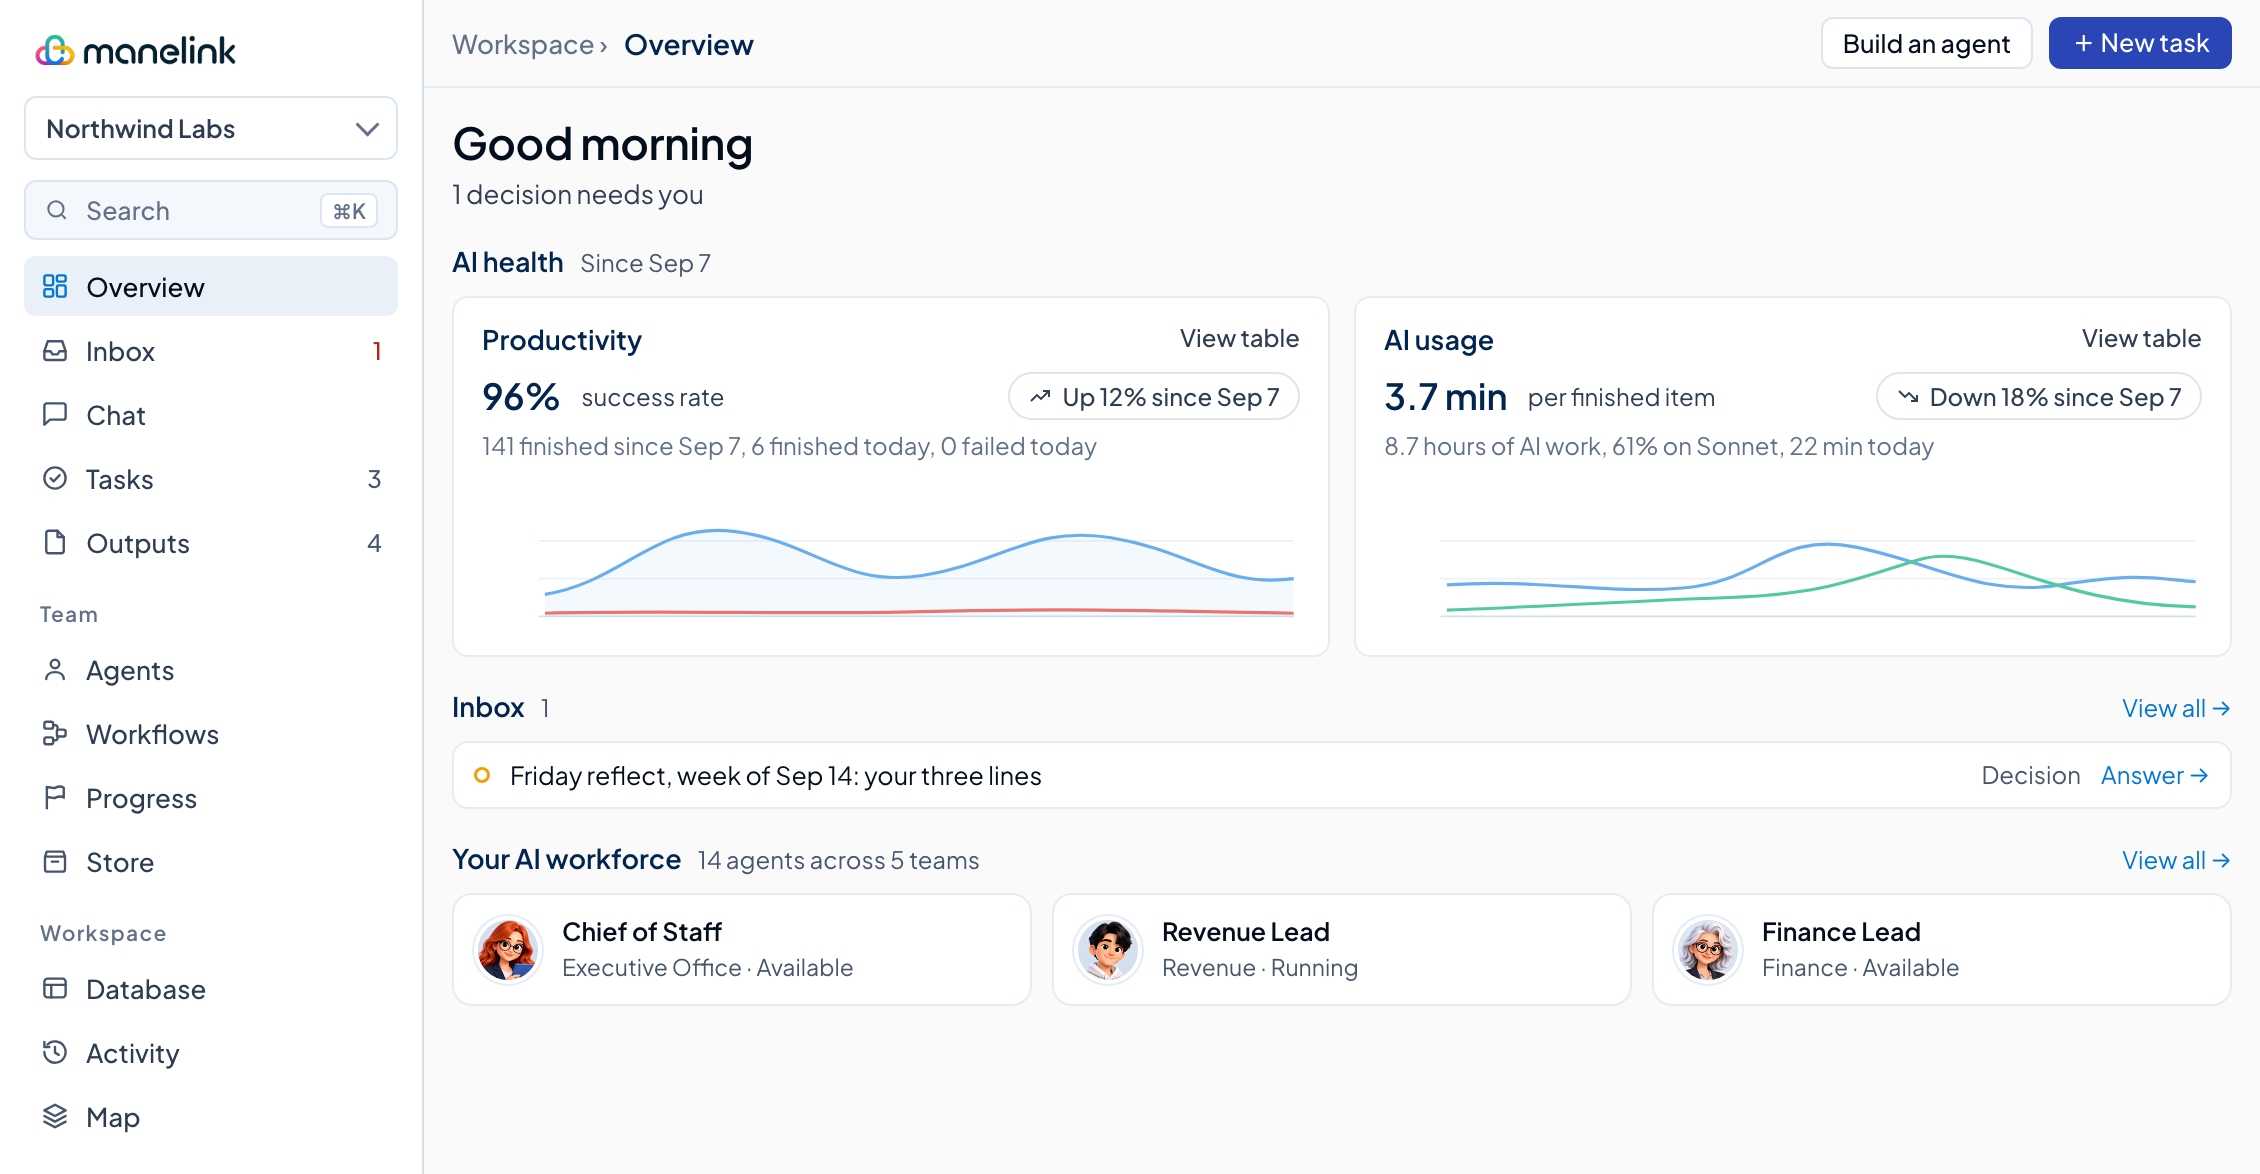Click the Finance Lead avatar
The width and height of the screenshot is (2260, 1174).
pyautogui.click(x=1708, y=949)
